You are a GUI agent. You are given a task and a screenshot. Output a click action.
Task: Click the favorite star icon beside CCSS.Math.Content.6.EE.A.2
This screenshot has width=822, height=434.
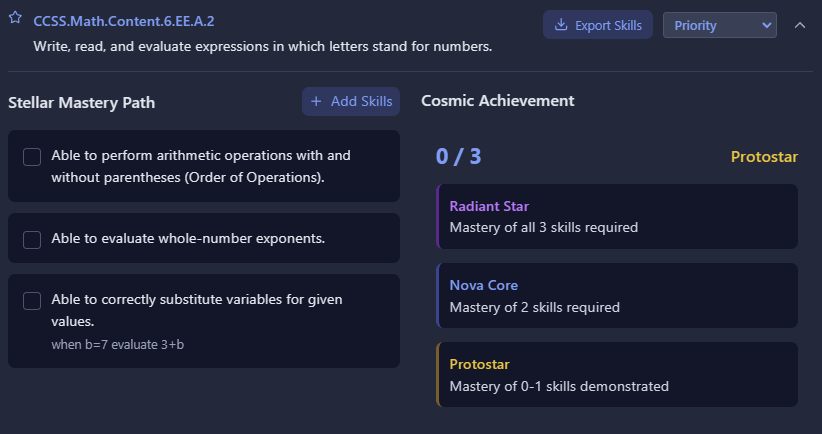[x=16, y=20]
